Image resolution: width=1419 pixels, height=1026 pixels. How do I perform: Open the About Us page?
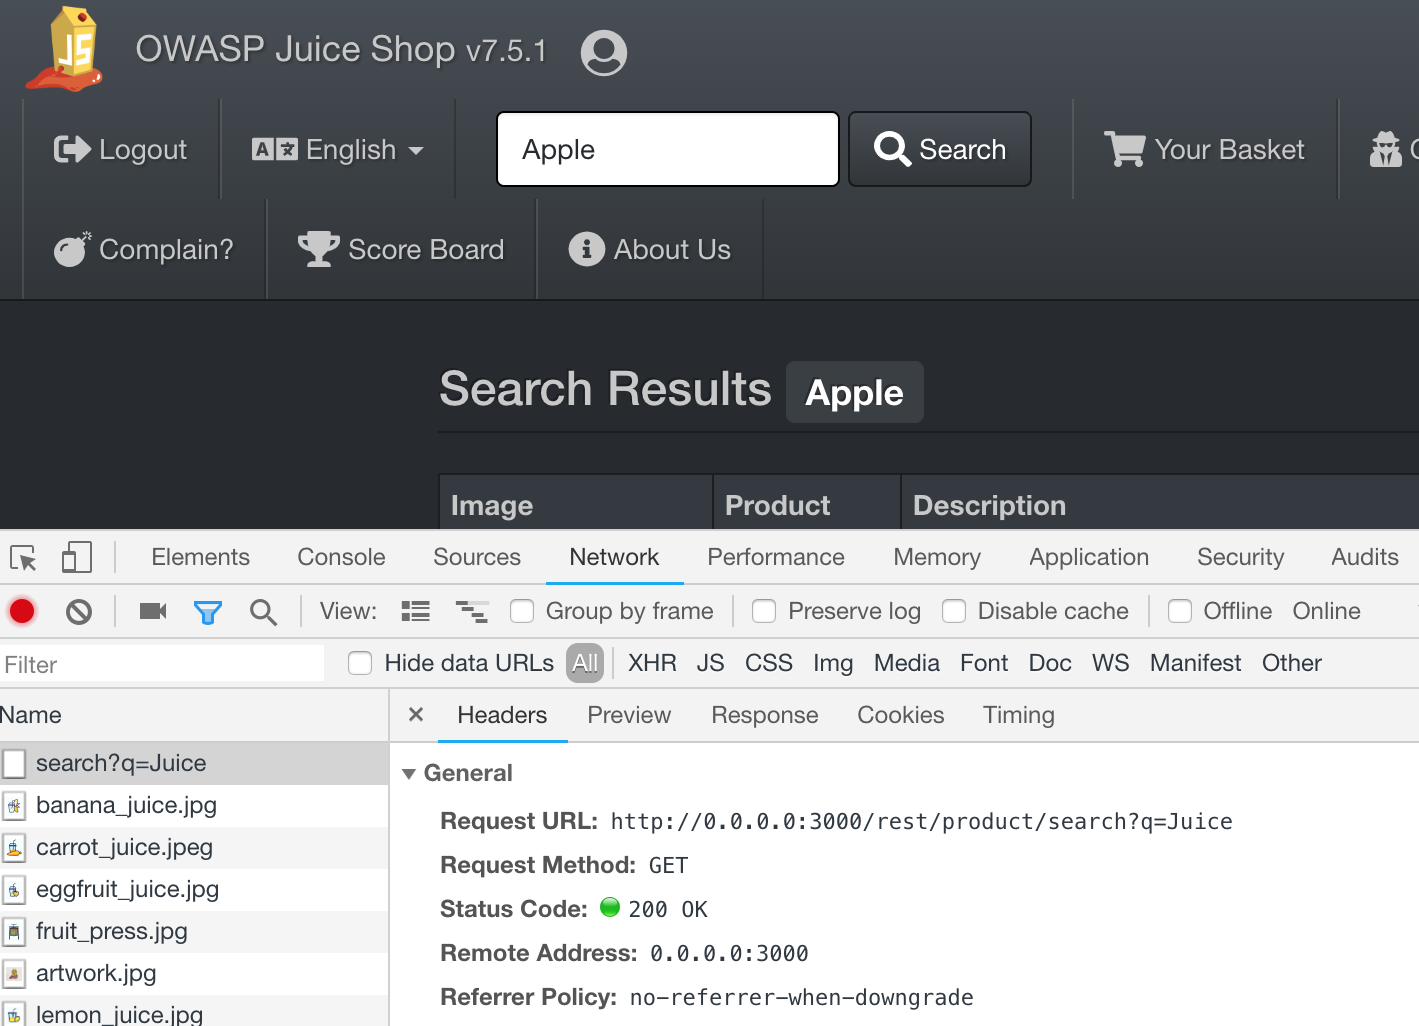point(650,249)
